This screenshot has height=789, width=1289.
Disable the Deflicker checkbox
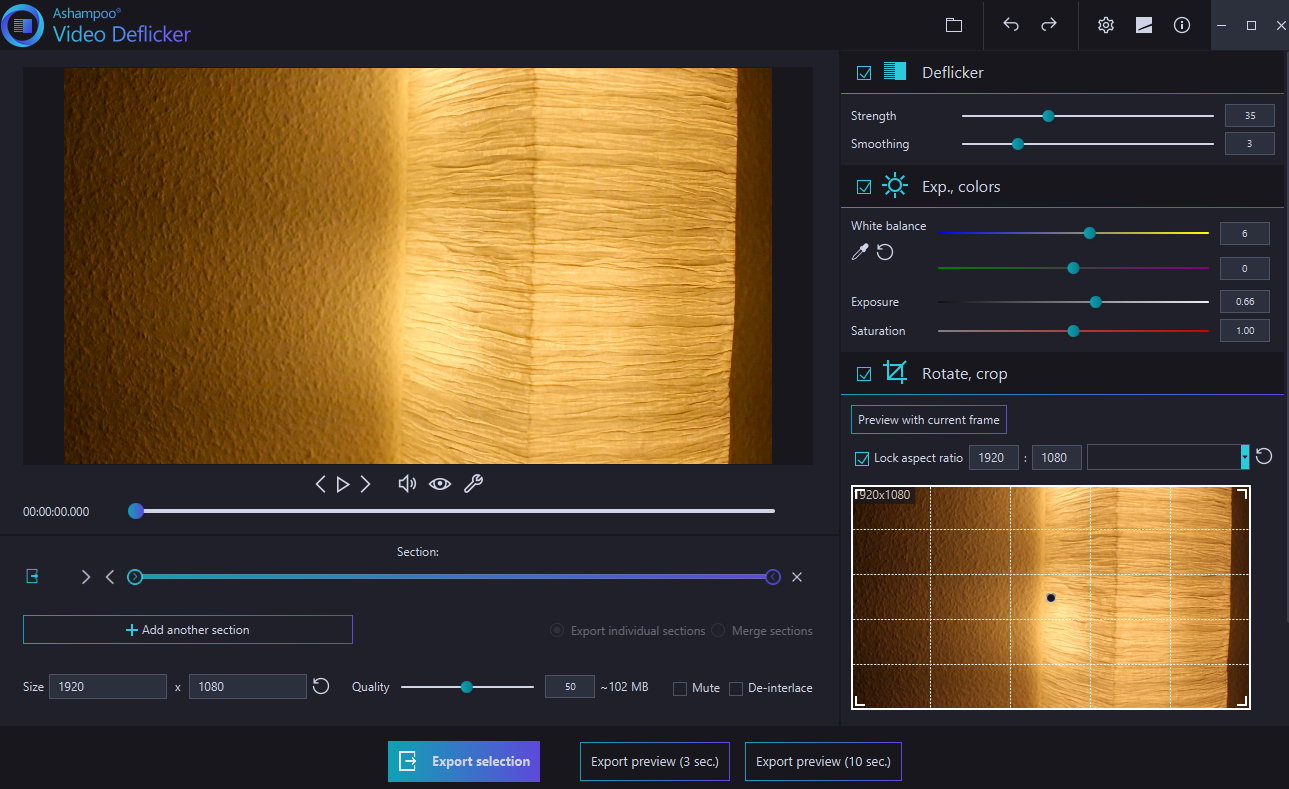[x=864, y=73]
